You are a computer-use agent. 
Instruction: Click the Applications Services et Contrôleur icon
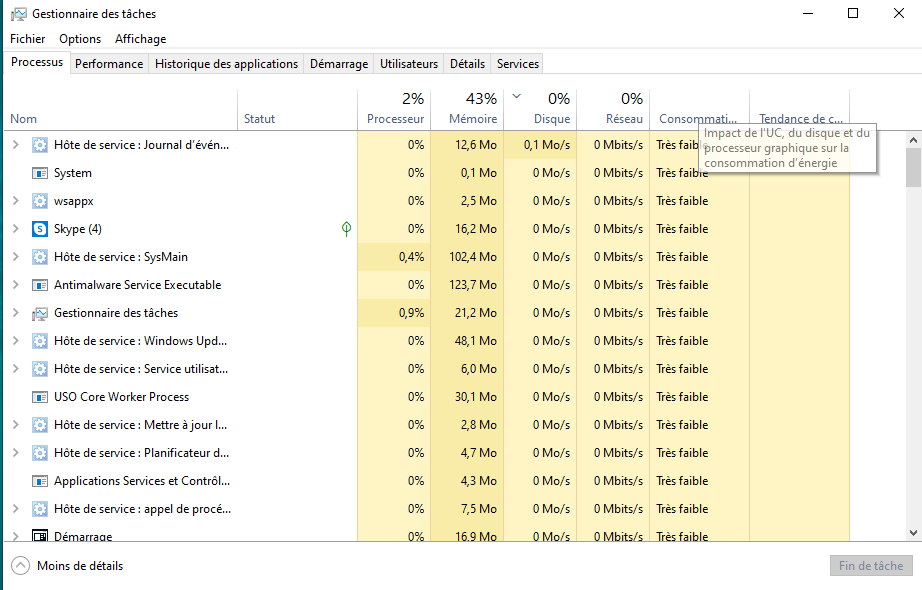click(40, 481)
